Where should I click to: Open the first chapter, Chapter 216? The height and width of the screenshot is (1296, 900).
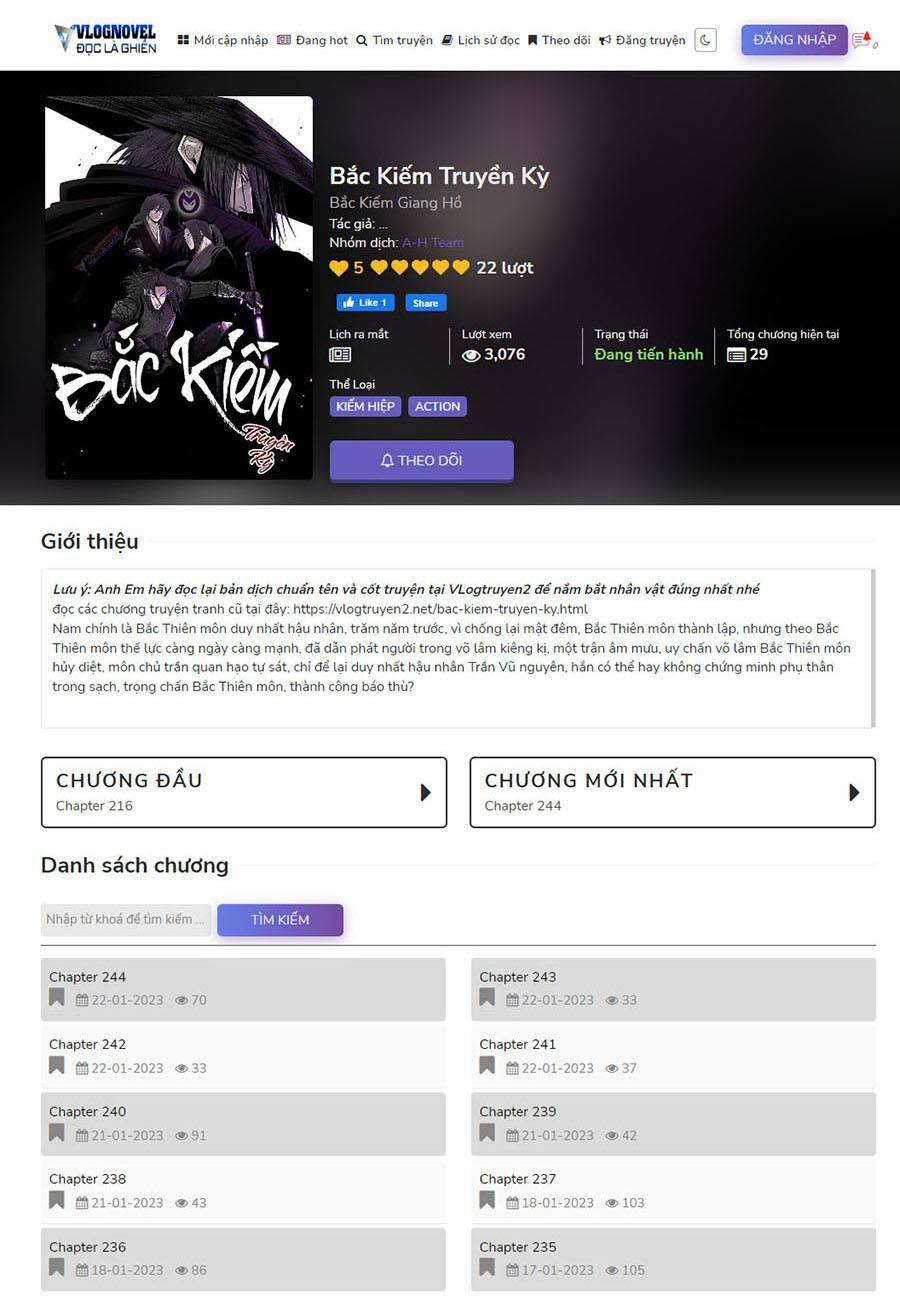coord(244,792)
